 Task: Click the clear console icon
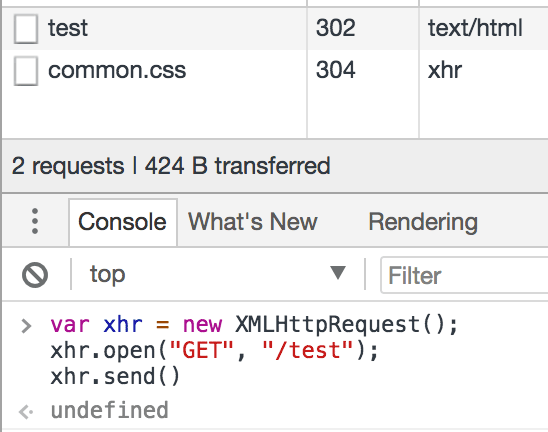[35, 275]
